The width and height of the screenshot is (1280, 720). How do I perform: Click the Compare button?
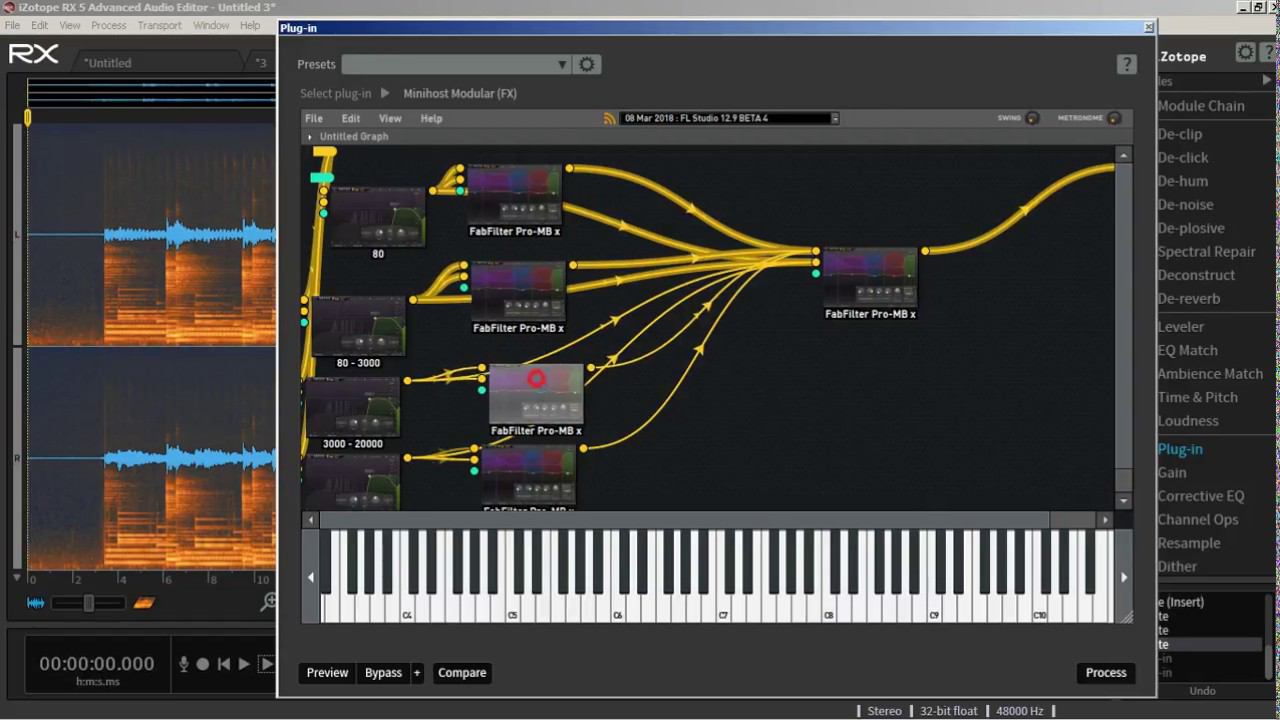point(462,673)
